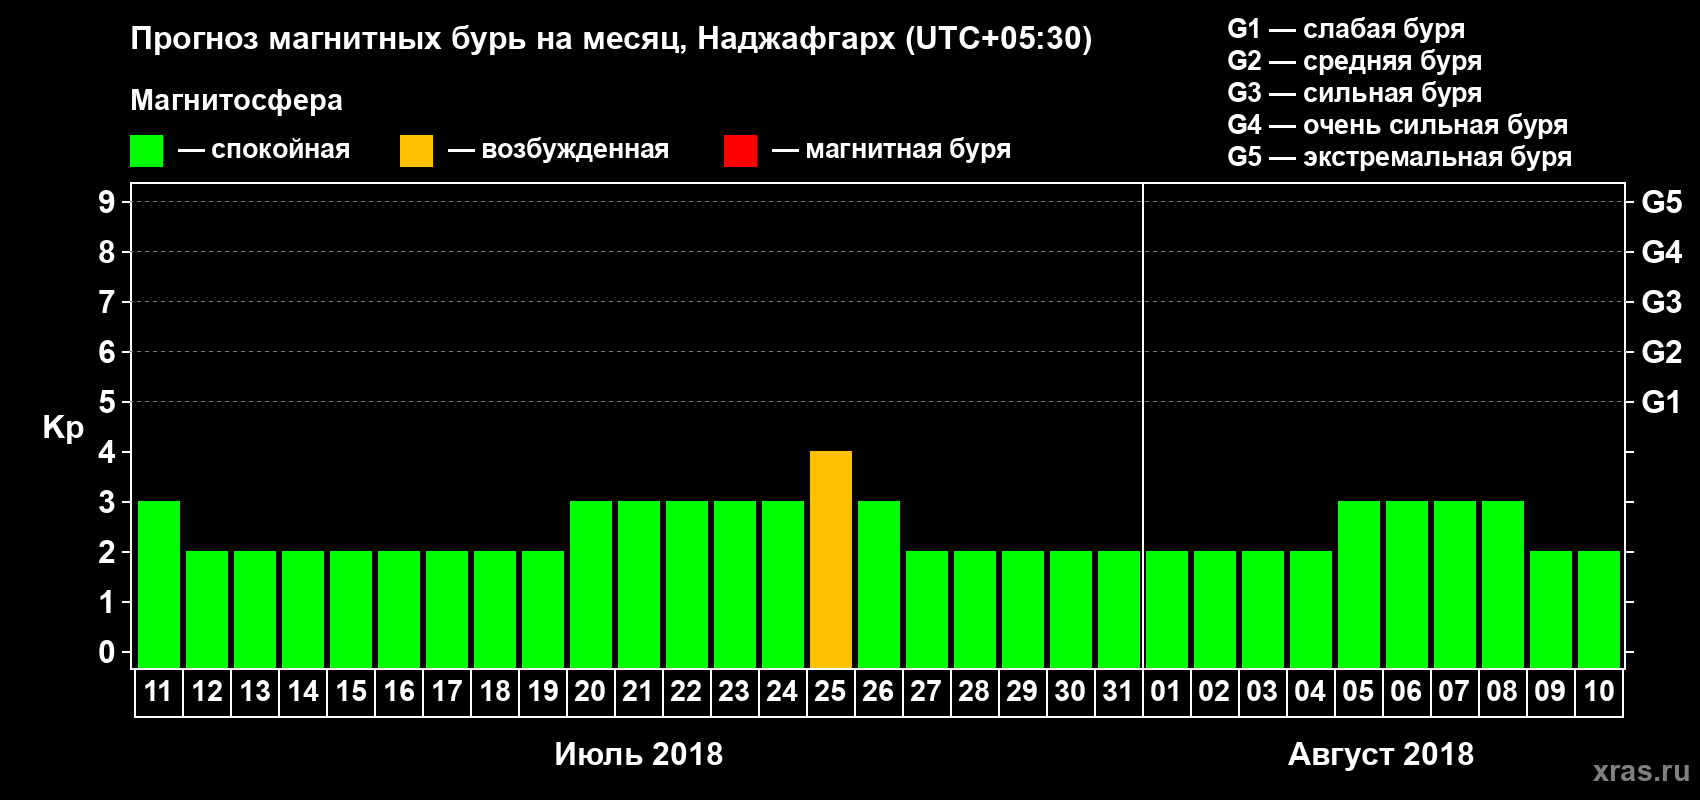Screen dimensions: 1700x800
Task: Click the G2 label on right axis
Action: (1662, 352)
